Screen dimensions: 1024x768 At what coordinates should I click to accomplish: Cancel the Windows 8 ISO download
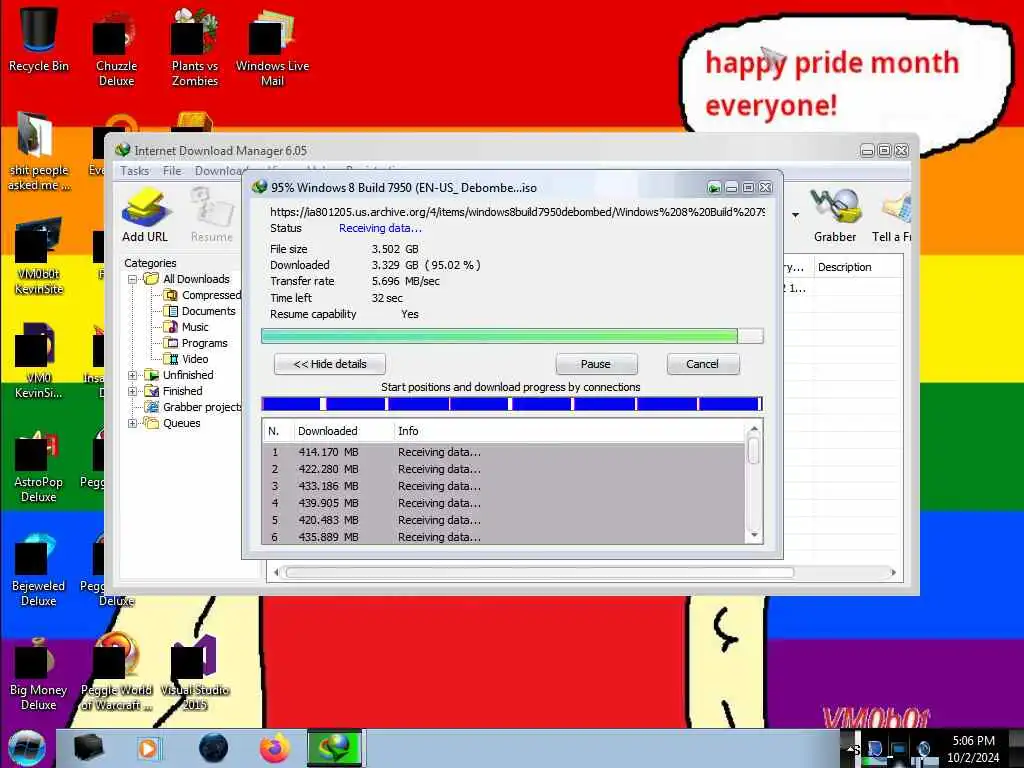pyautogui.click(x=703, y=364)
